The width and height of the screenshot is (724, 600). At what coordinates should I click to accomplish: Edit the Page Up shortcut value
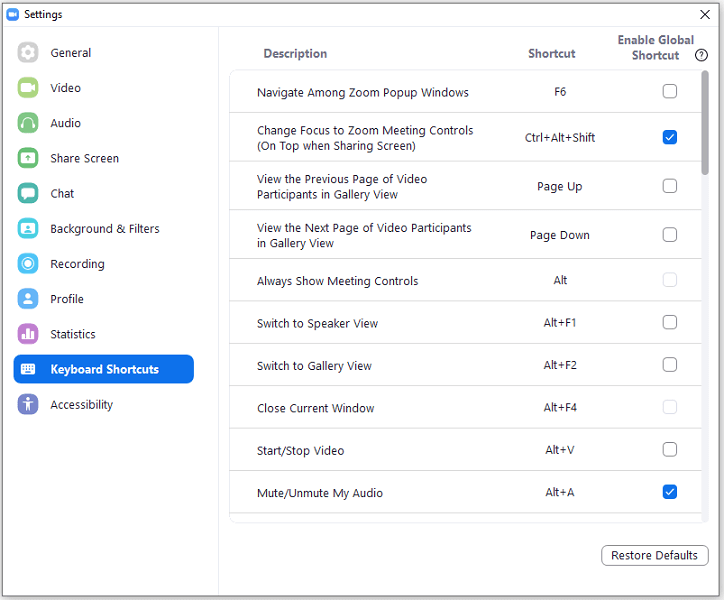[560, 187]
